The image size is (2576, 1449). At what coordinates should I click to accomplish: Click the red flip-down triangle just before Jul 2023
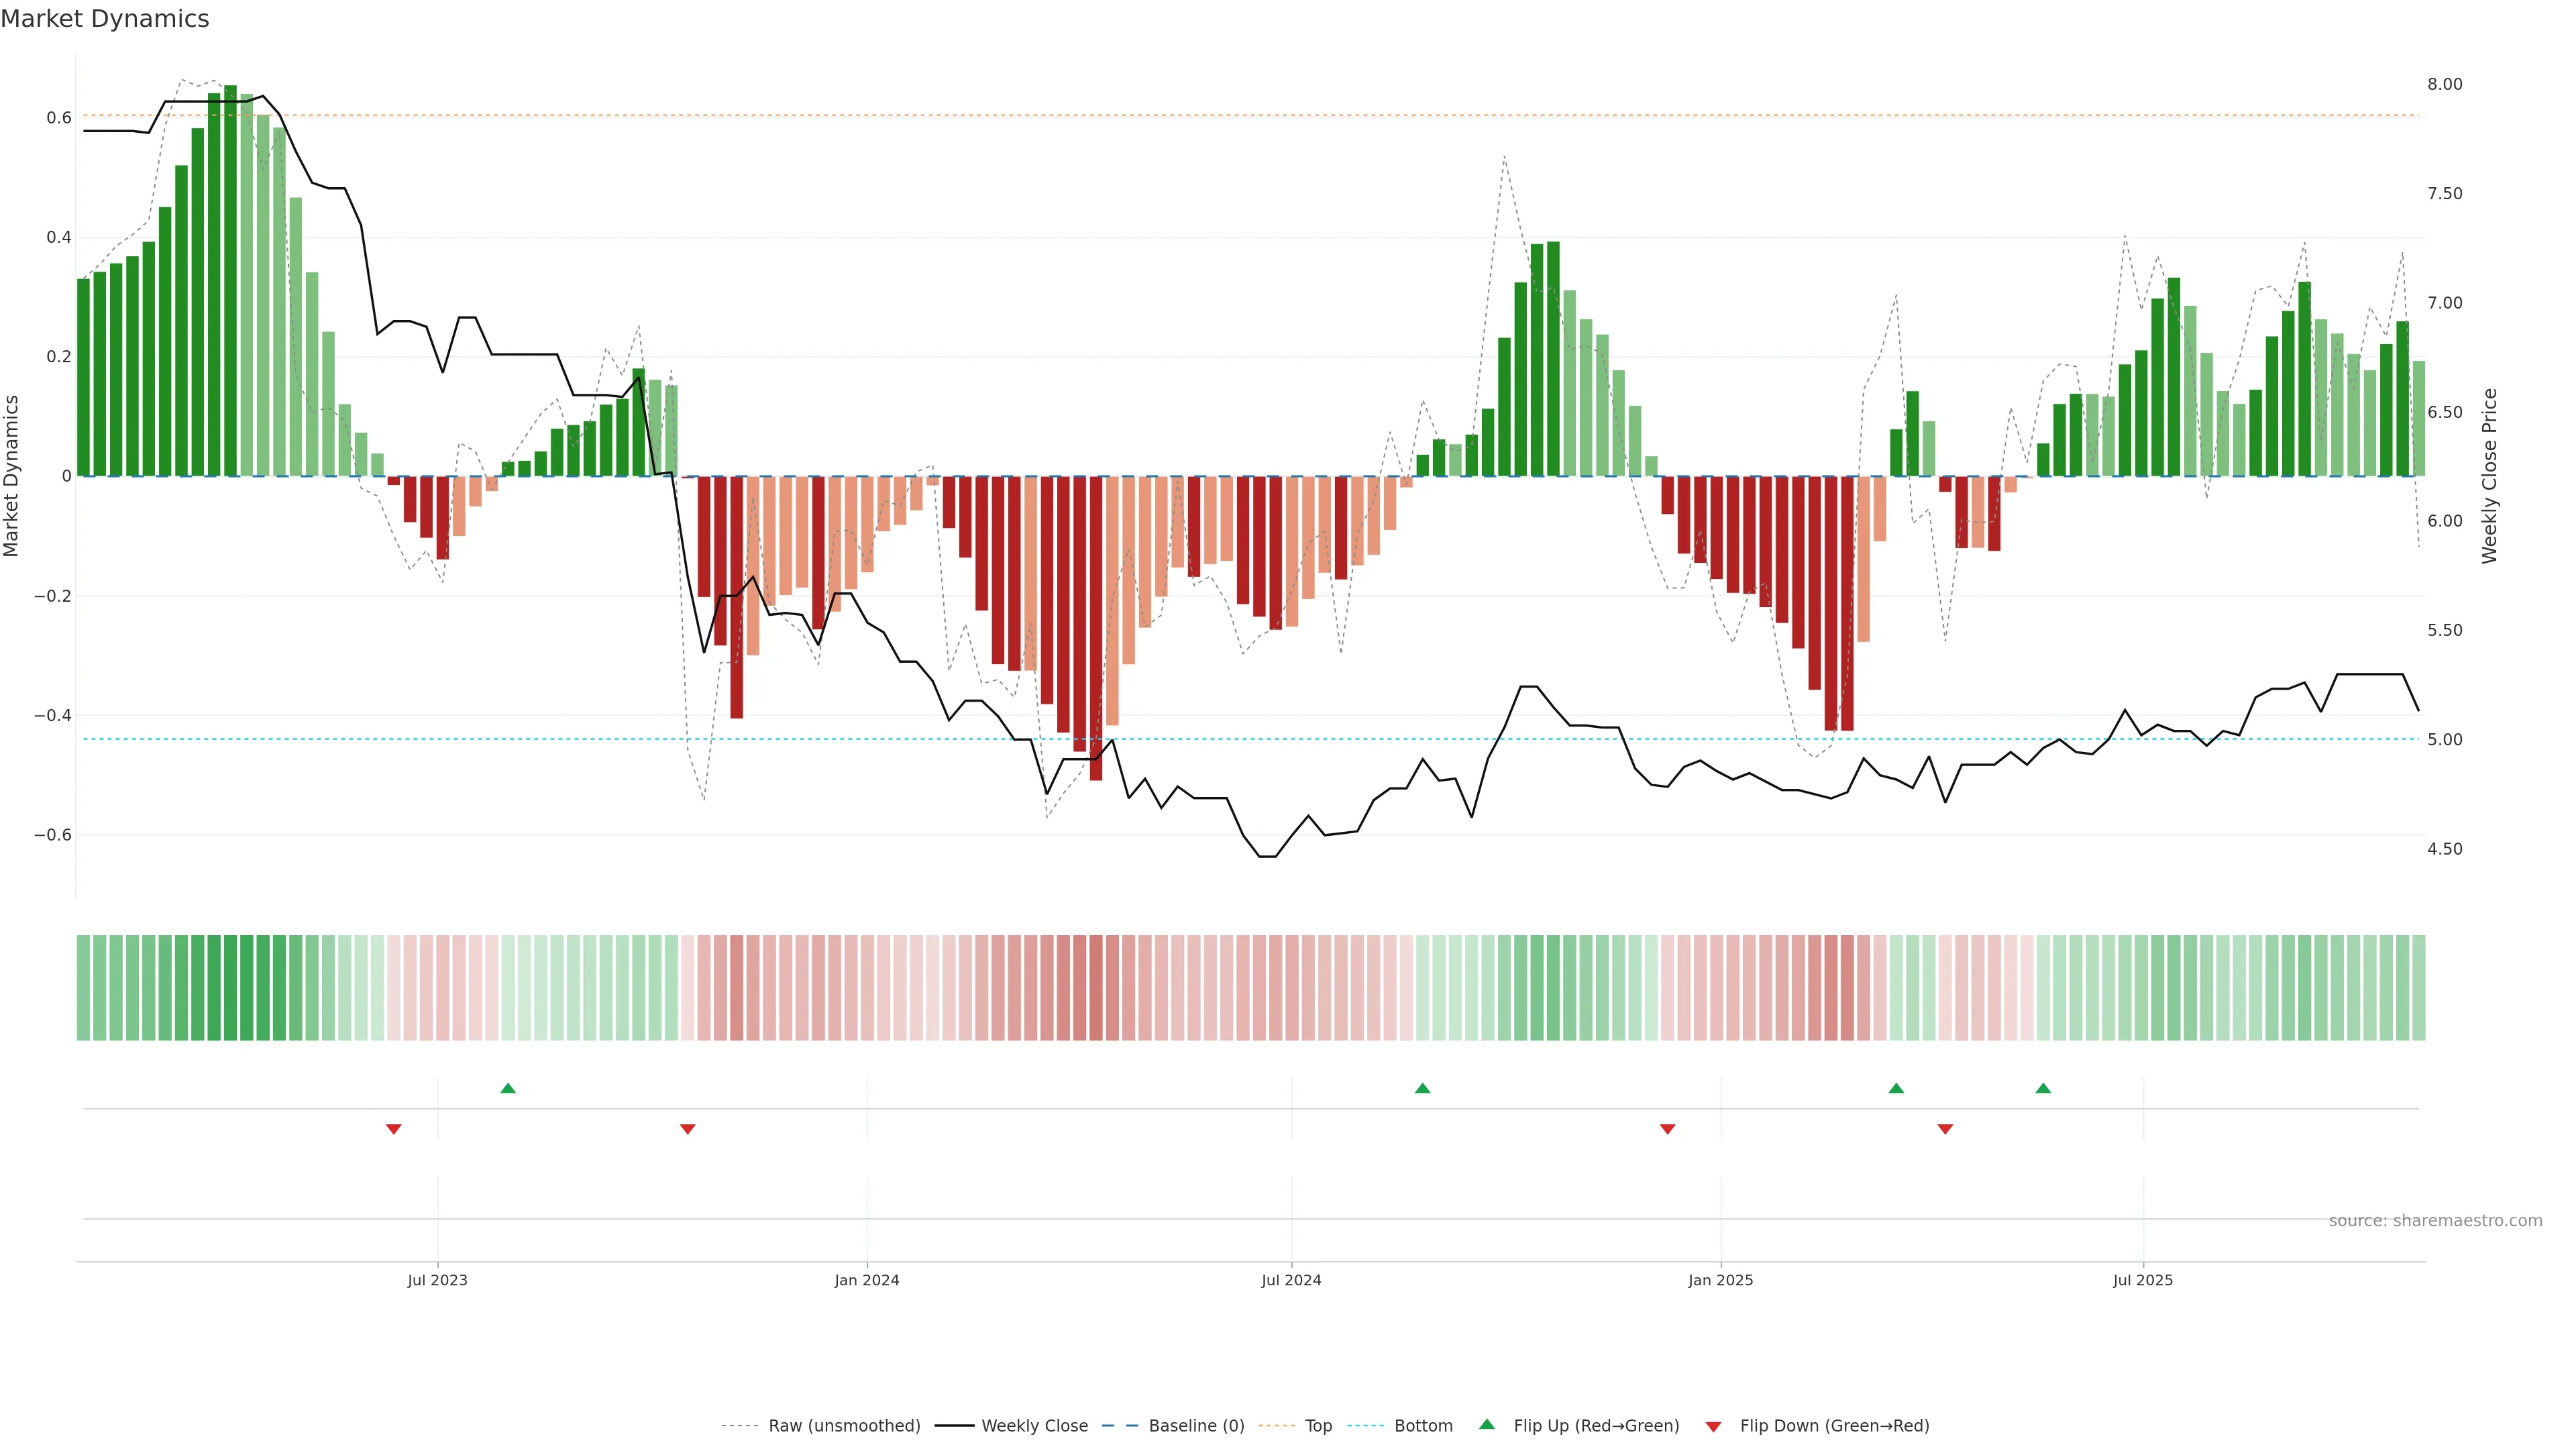coord(394,1129)
